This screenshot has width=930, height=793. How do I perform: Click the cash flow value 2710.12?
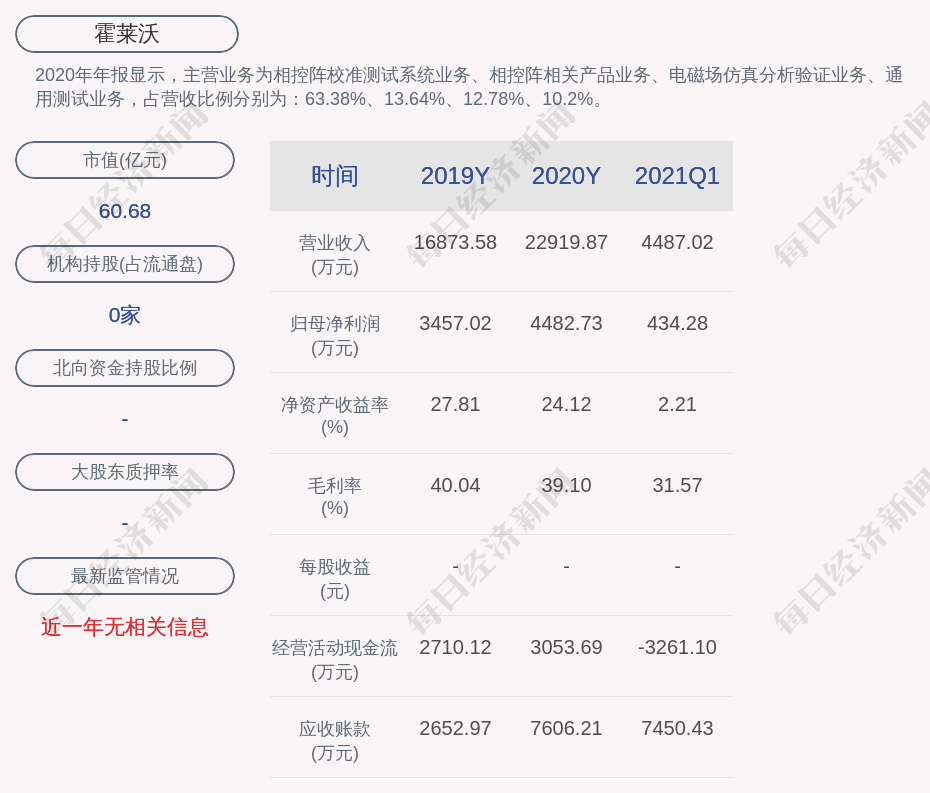point(455,648)
